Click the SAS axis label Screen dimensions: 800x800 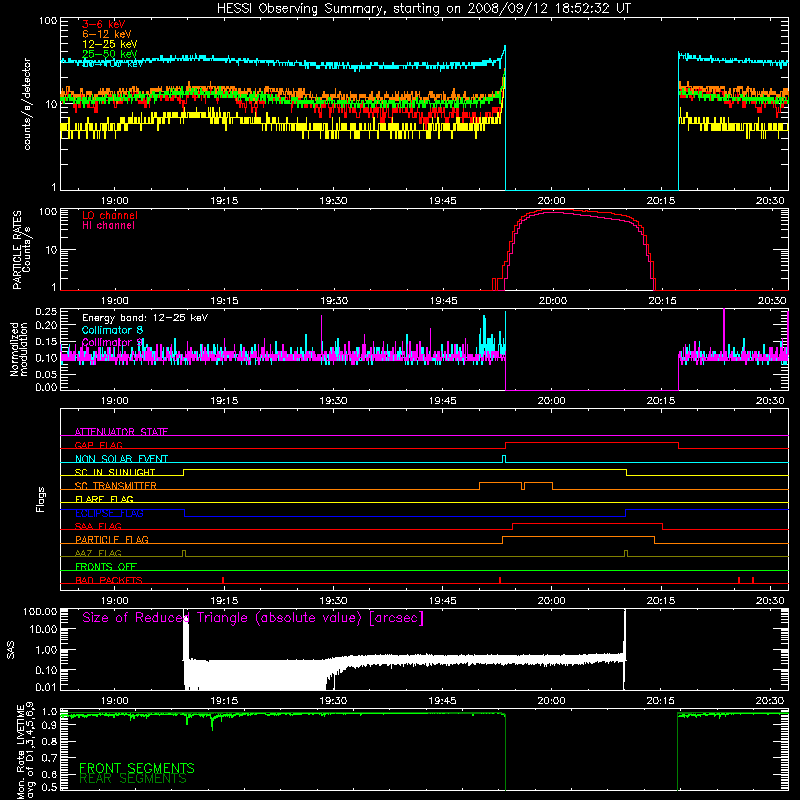(x=10, y=650)
